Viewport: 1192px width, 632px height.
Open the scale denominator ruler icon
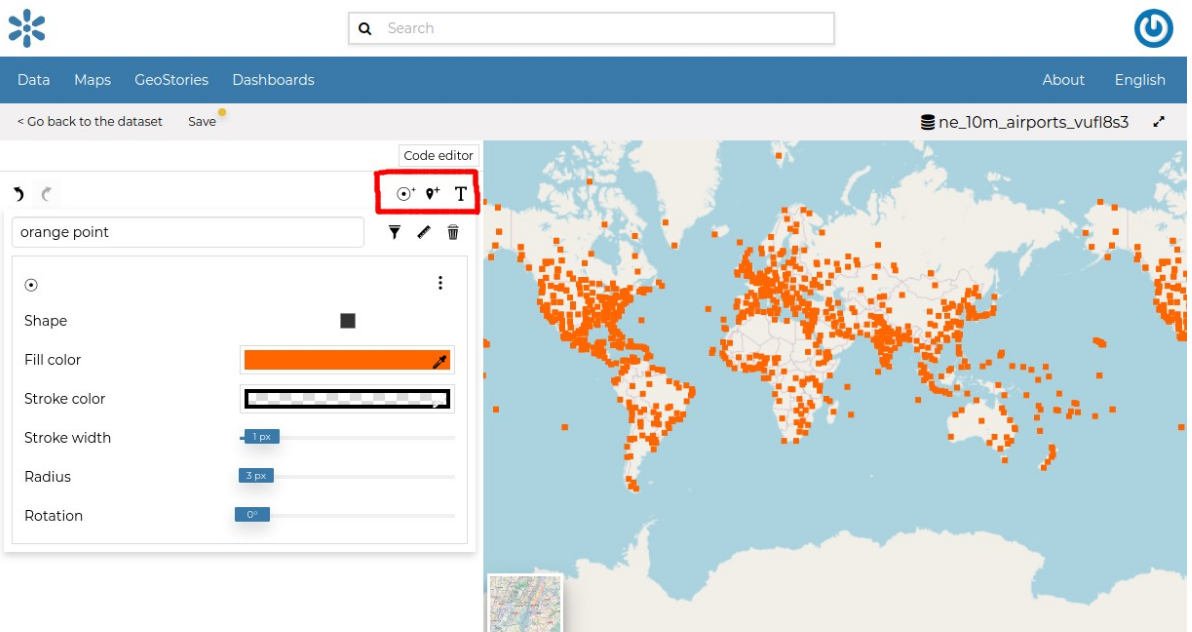(424, 232)
